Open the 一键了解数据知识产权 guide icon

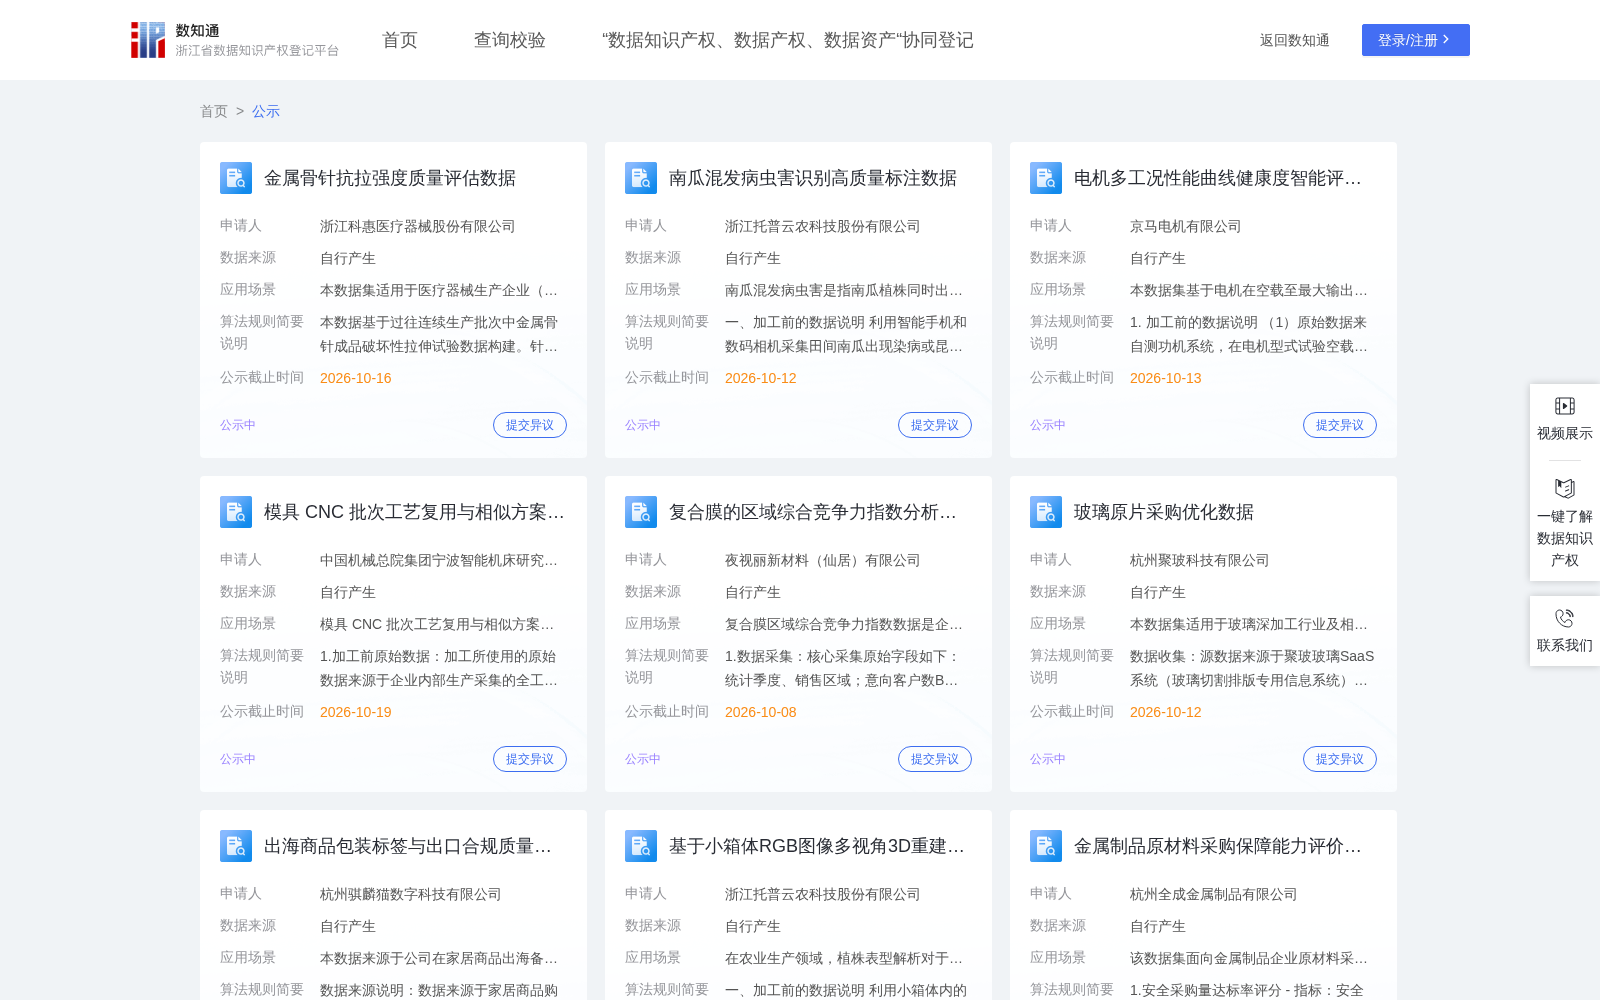click(1565, 488)
